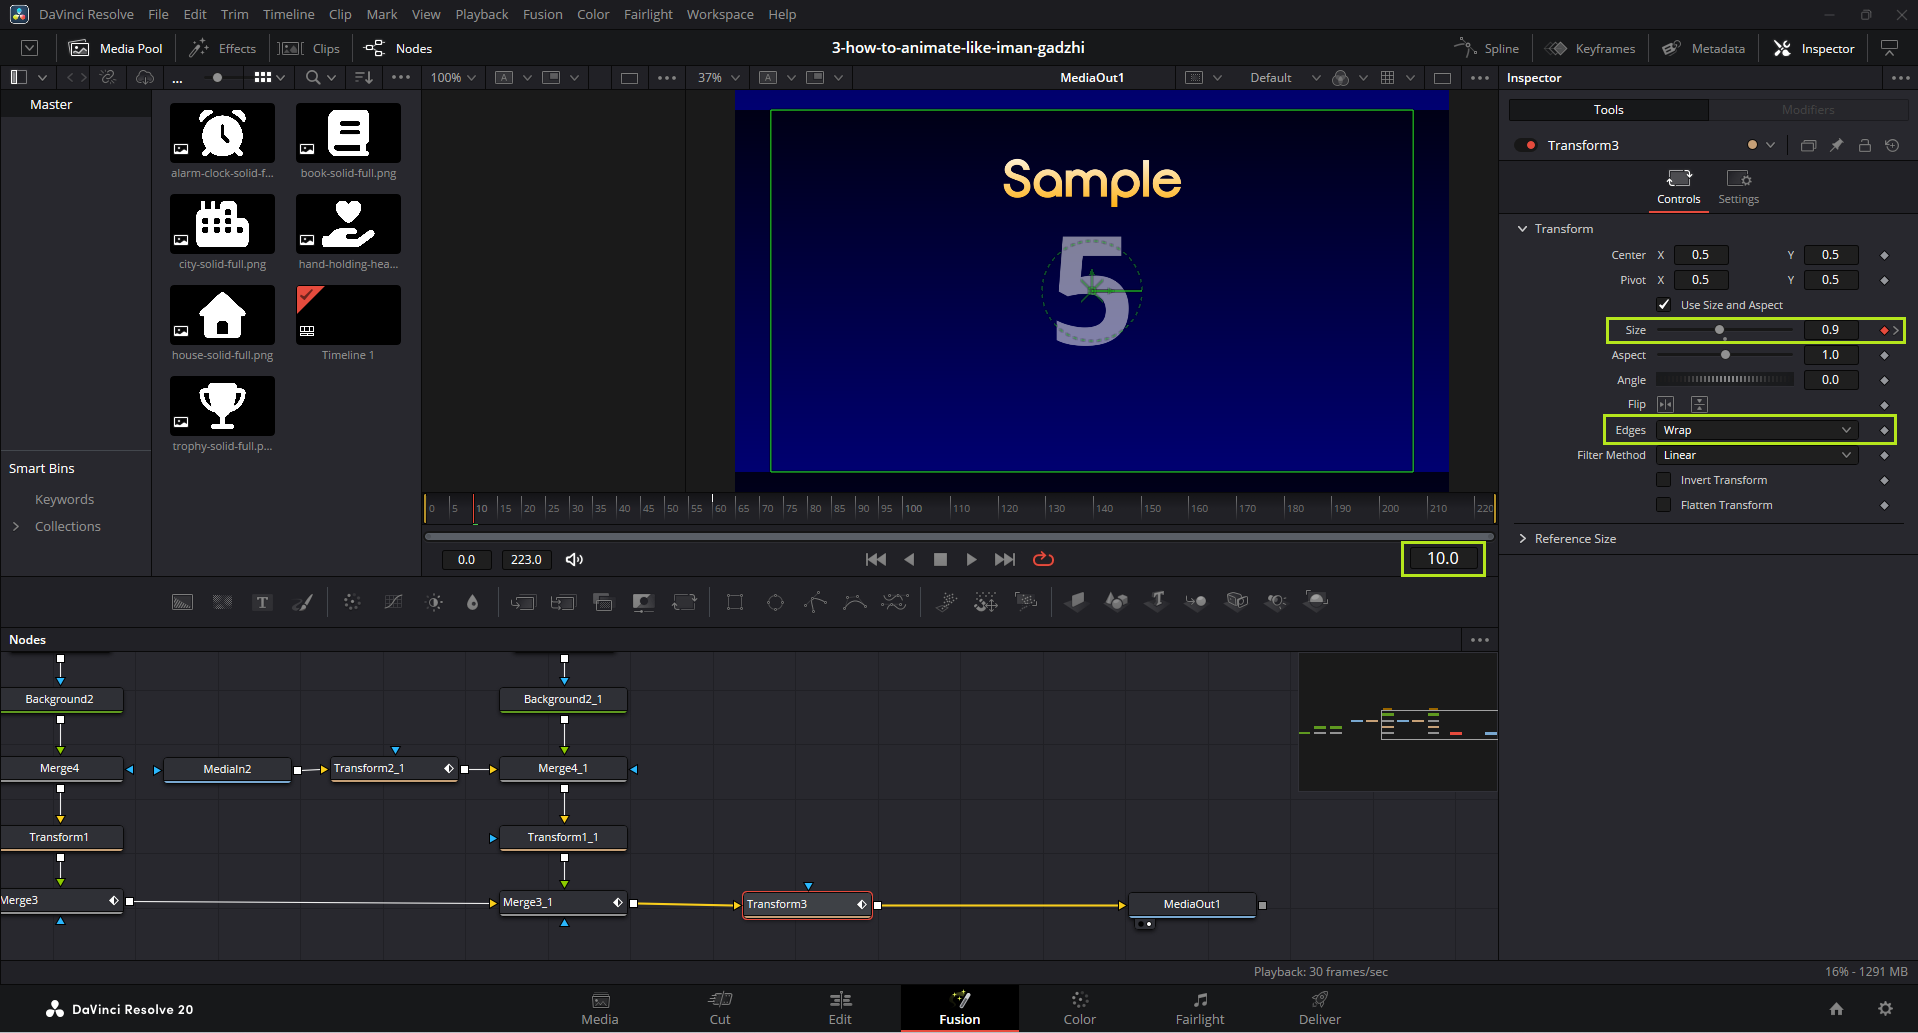Select the trophy-solid-full.png thumbnail
This screenshot has height=1033, width=1918.
(x=222, y=405)
